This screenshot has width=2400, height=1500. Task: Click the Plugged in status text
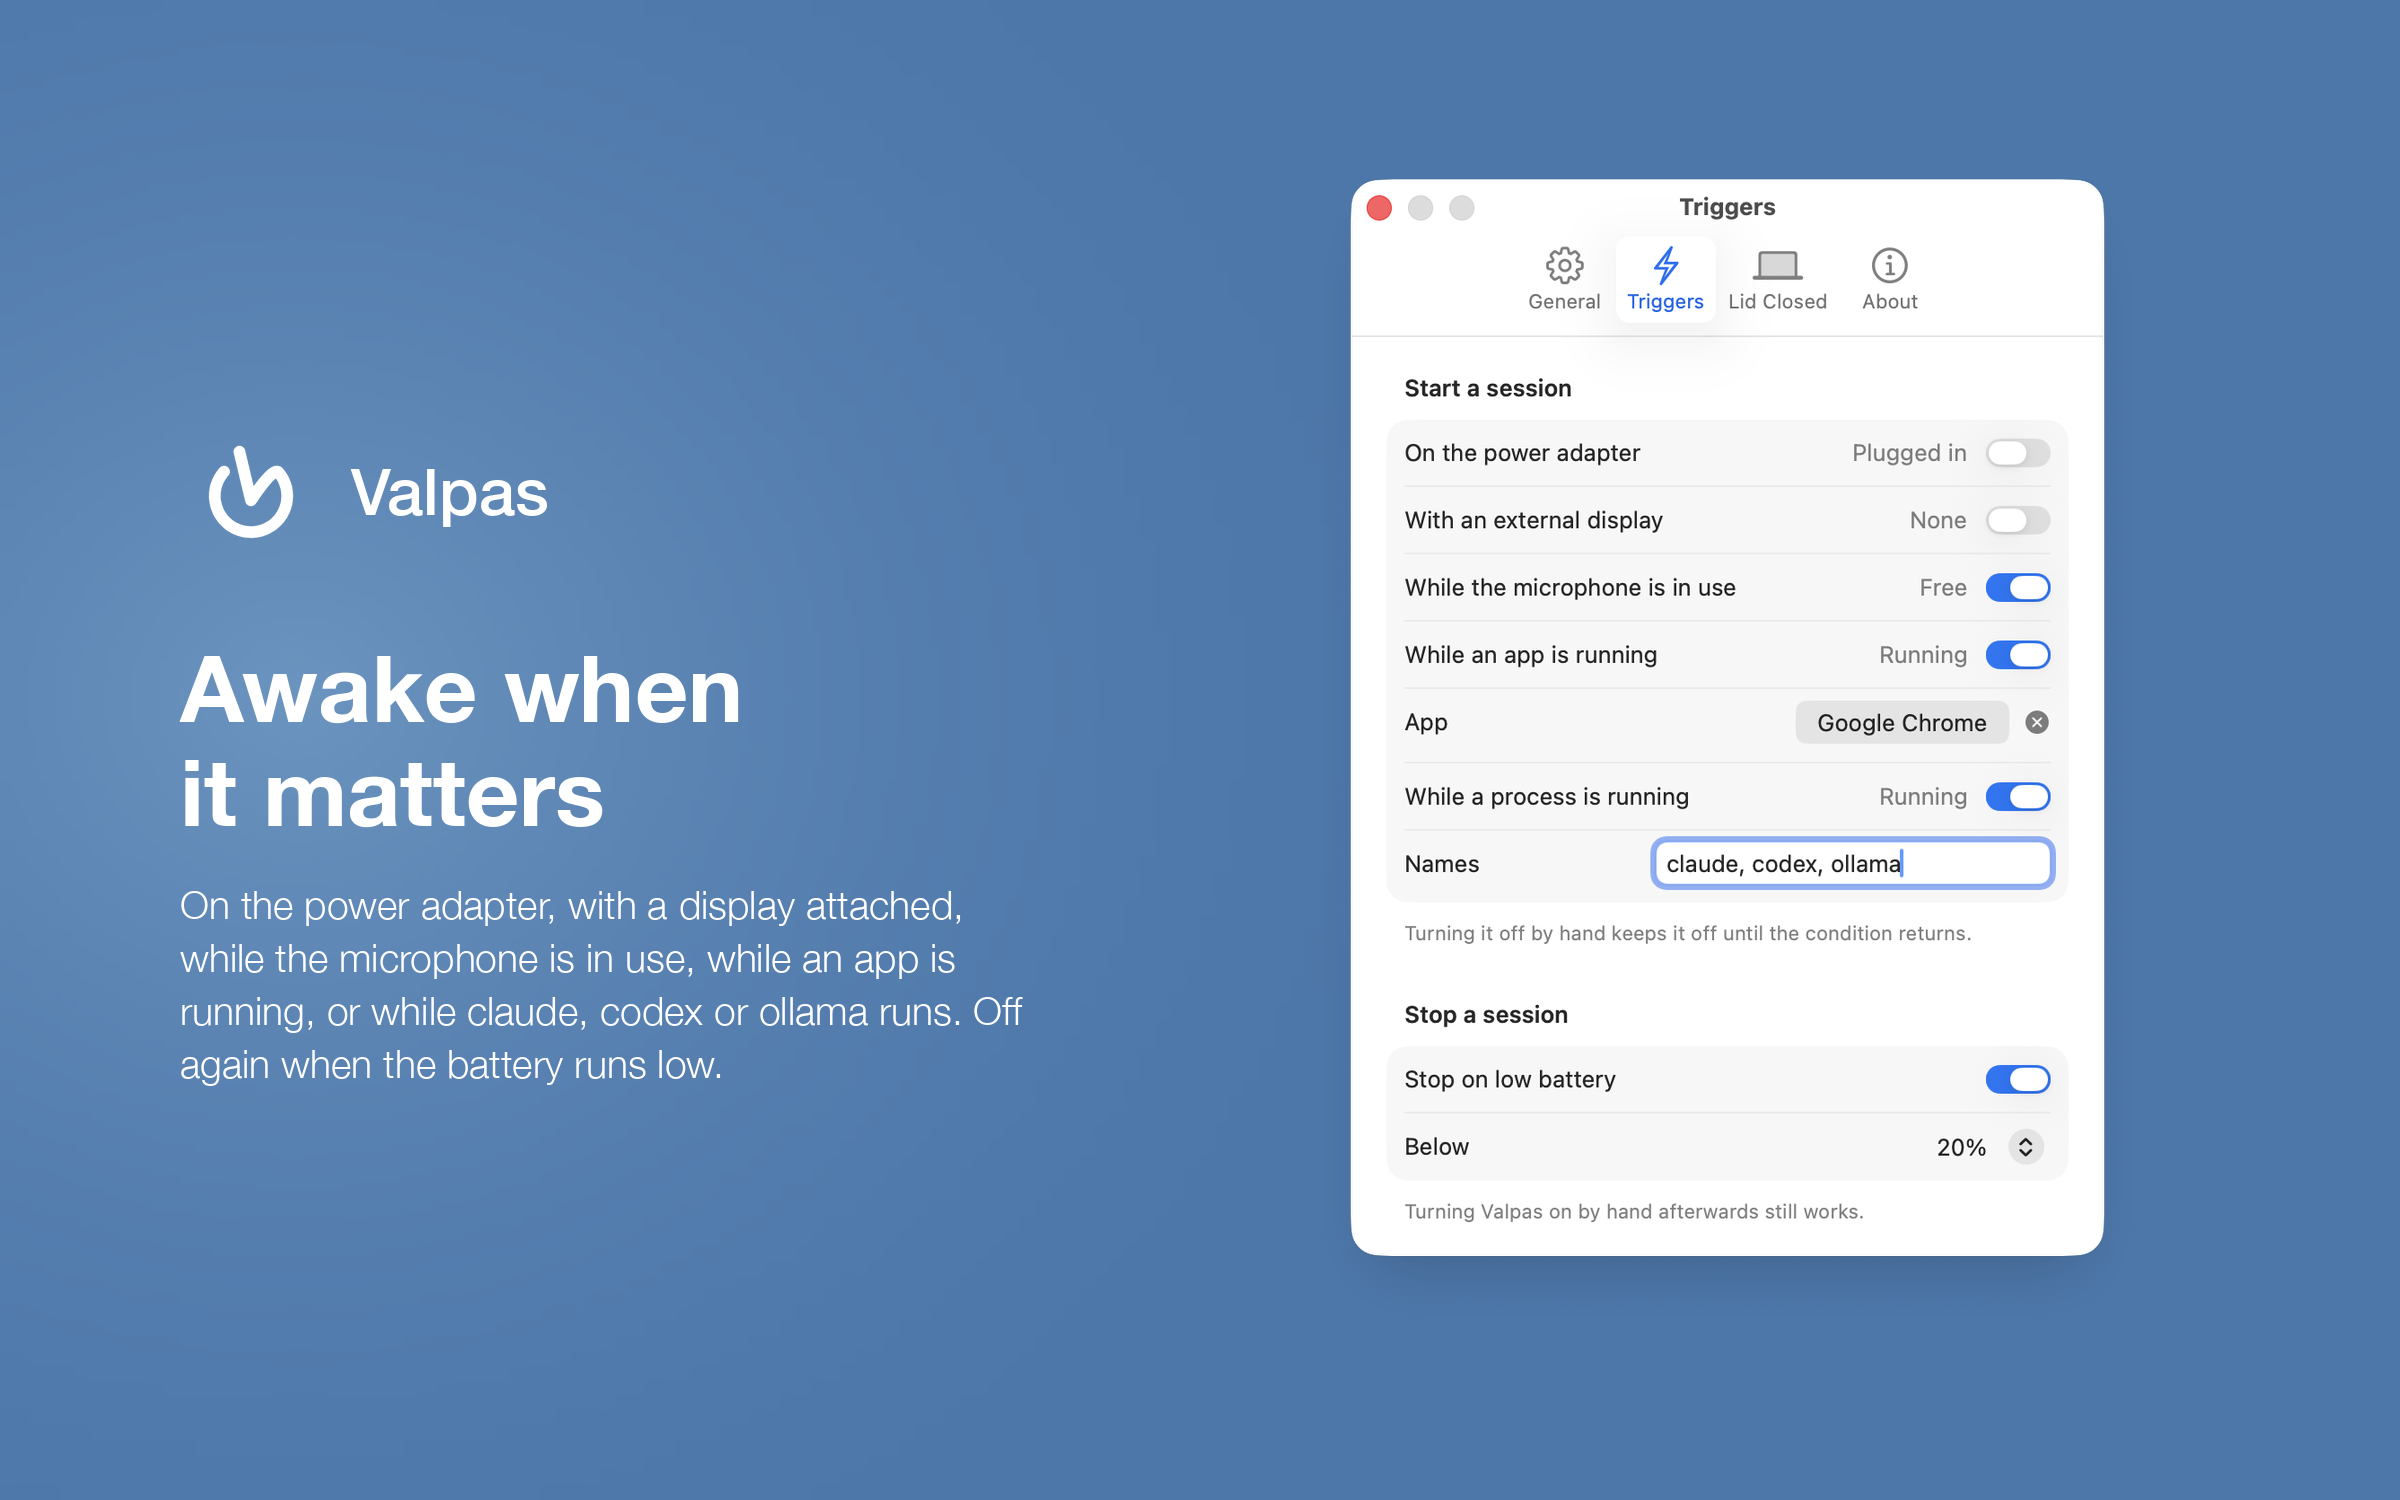pyautogui.click(x=1908, y=453)
